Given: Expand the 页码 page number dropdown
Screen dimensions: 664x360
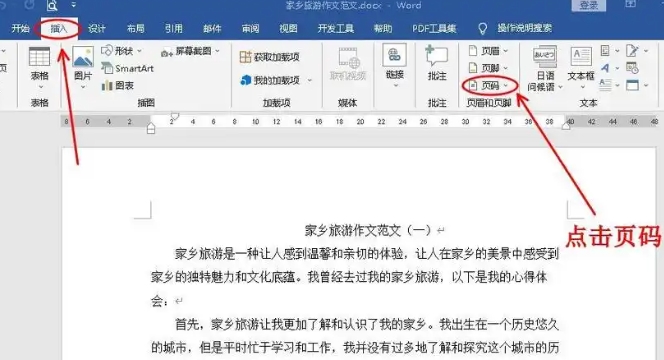Looking at the screenshot, I should point(506,86).
